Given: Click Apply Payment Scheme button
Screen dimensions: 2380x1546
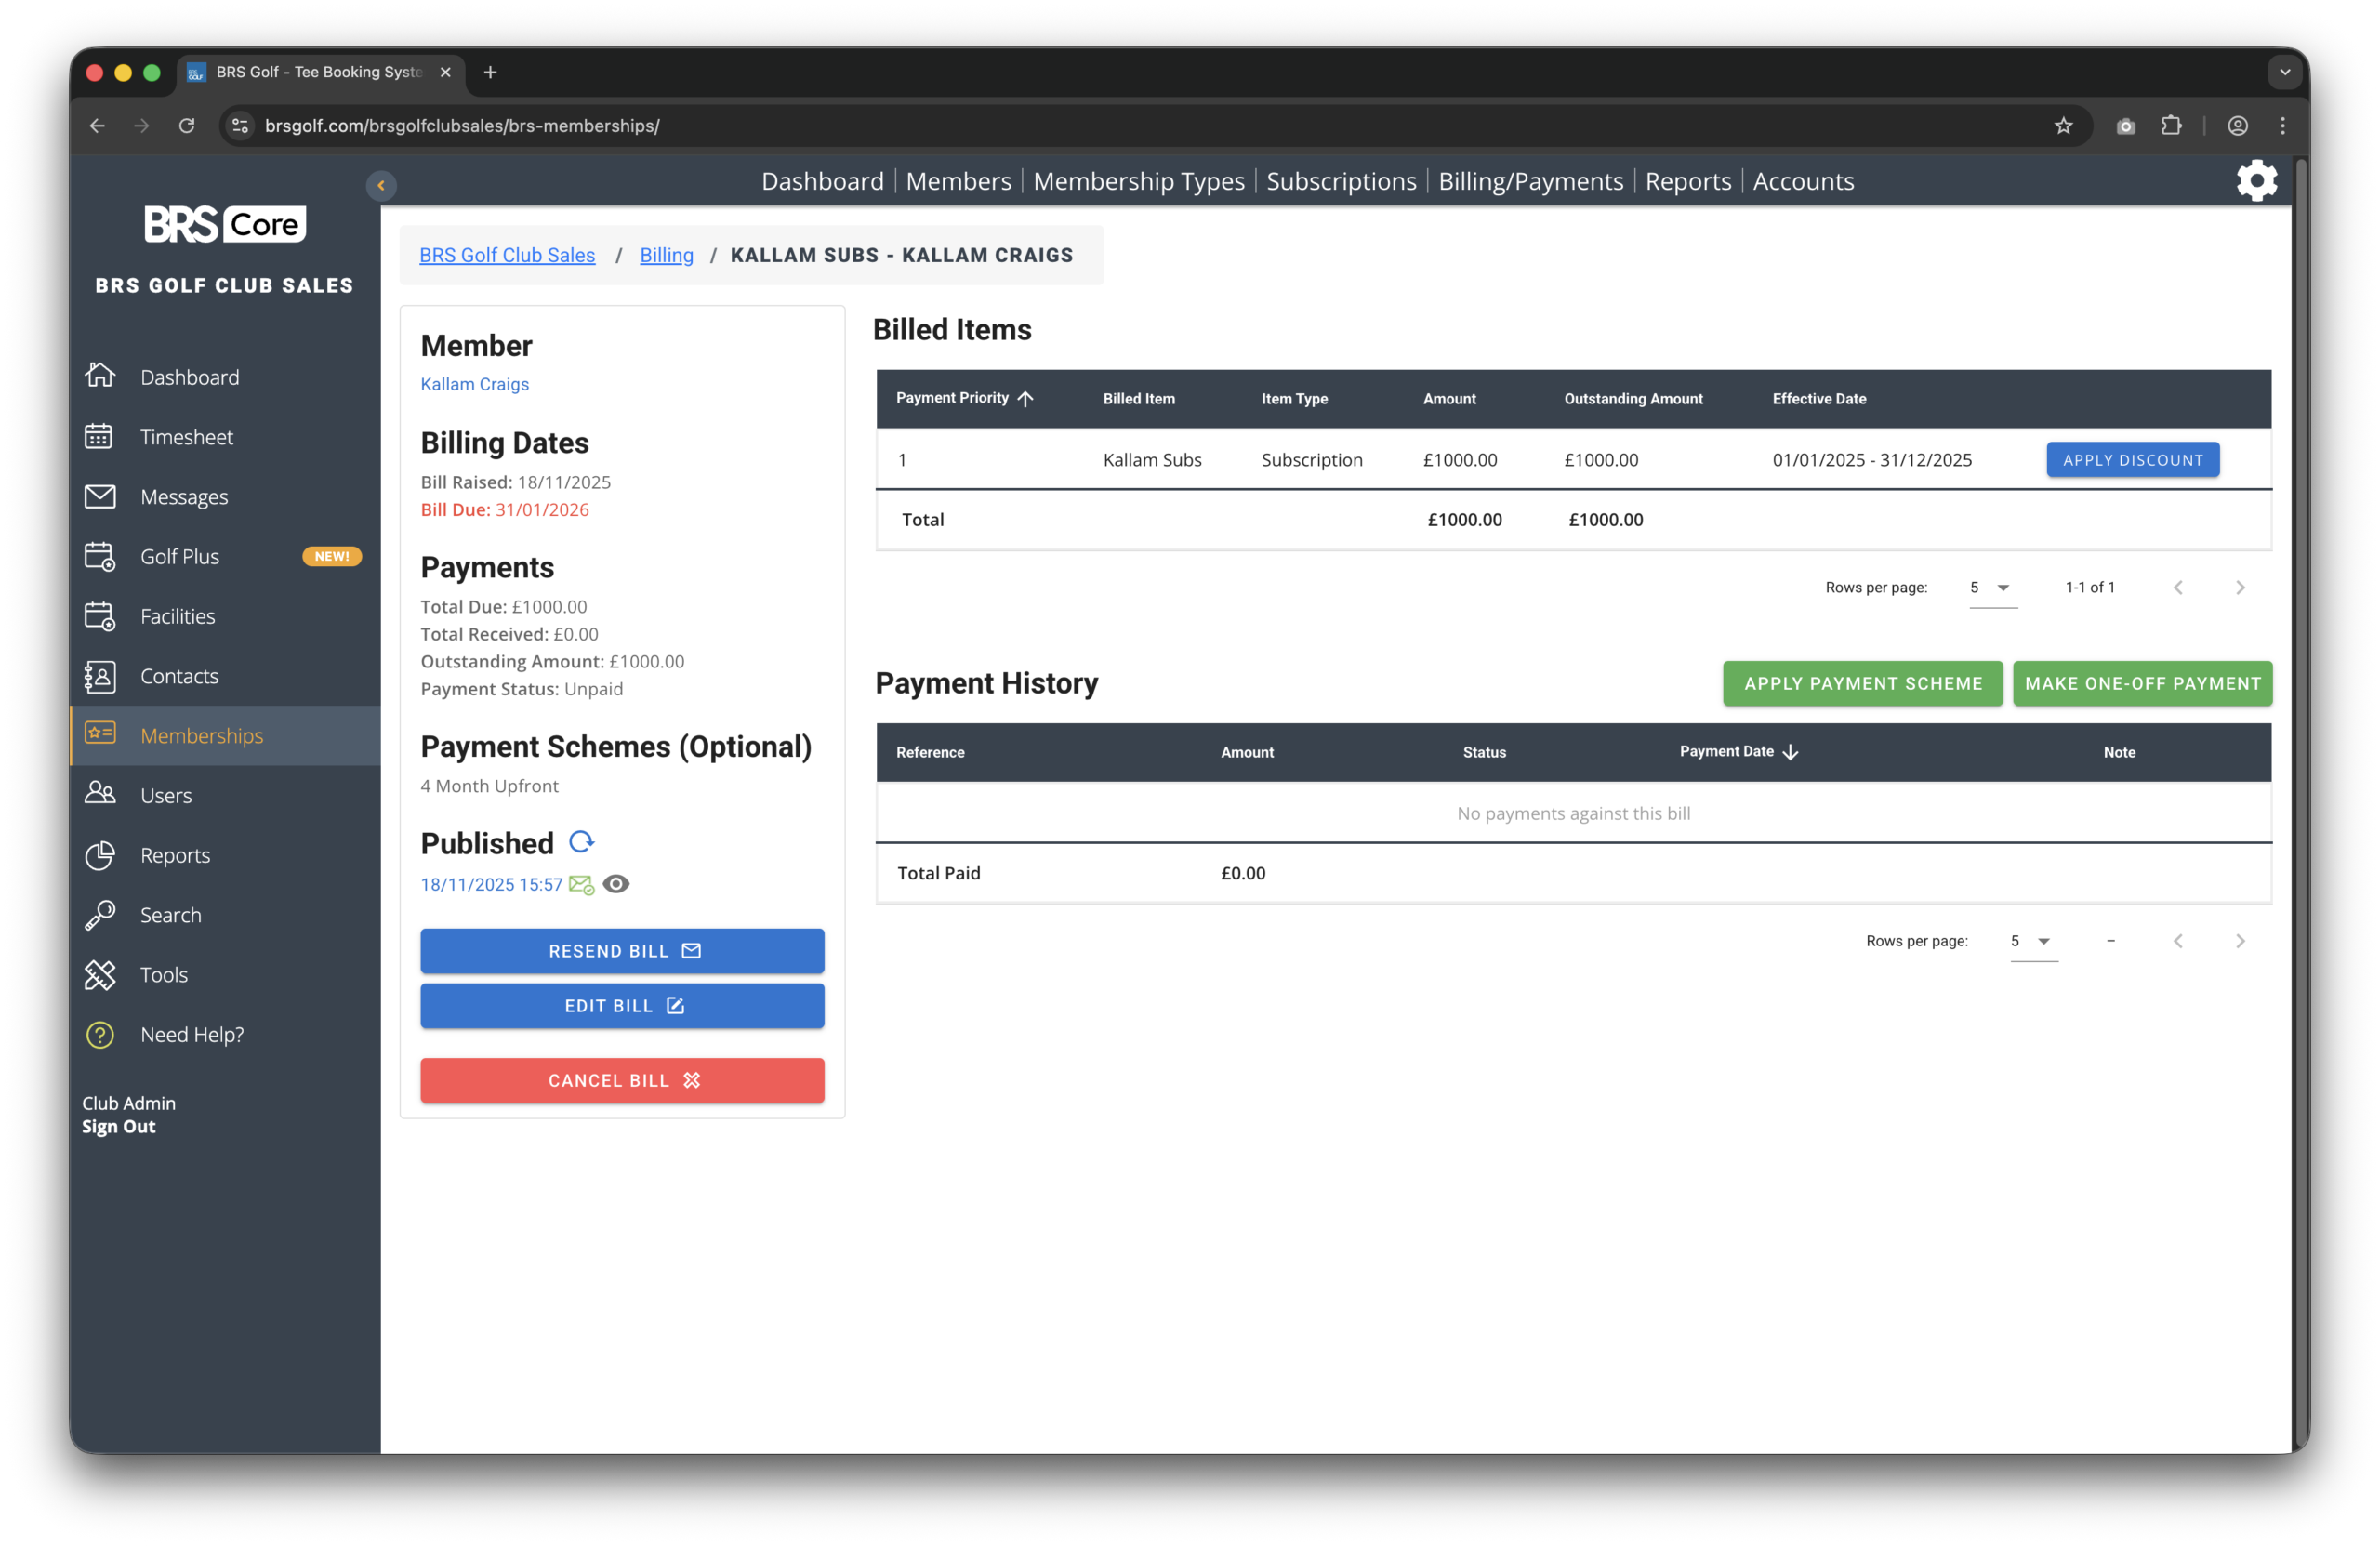Looking at the screenshot, I should point(1862,684).
